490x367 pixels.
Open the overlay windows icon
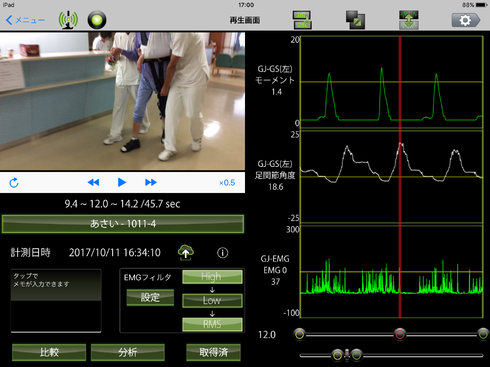[x=355, y=20]
